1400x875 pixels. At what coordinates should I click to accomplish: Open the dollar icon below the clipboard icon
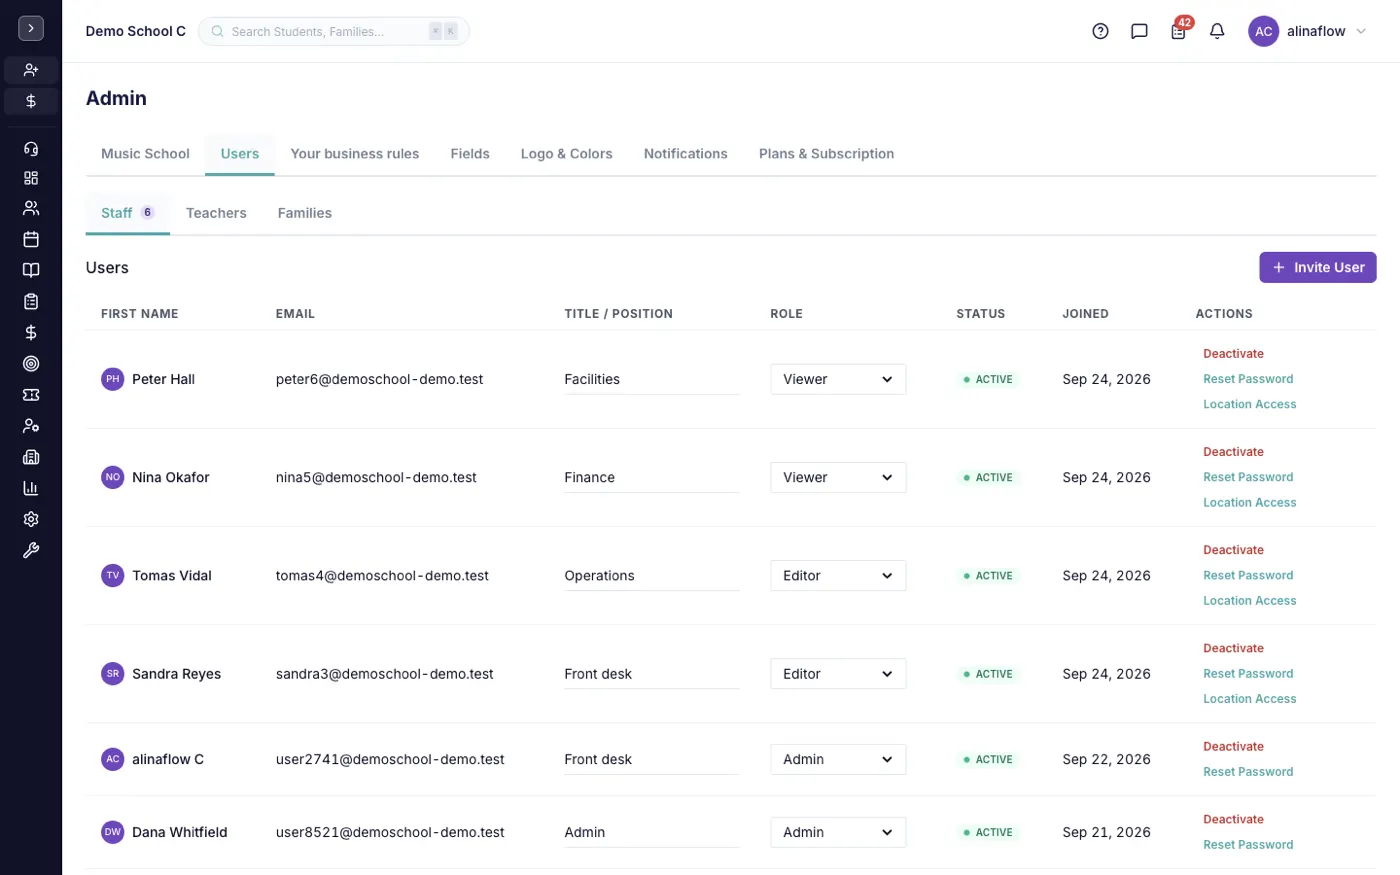coord(31,332)
